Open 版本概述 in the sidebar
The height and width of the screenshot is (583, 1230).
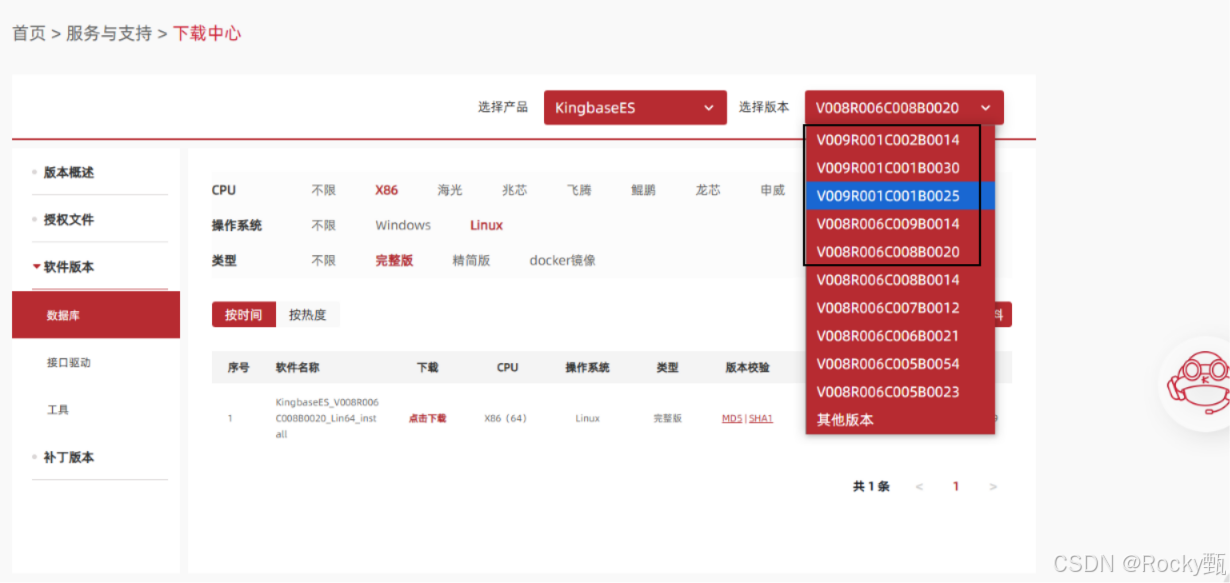(69, 172)
